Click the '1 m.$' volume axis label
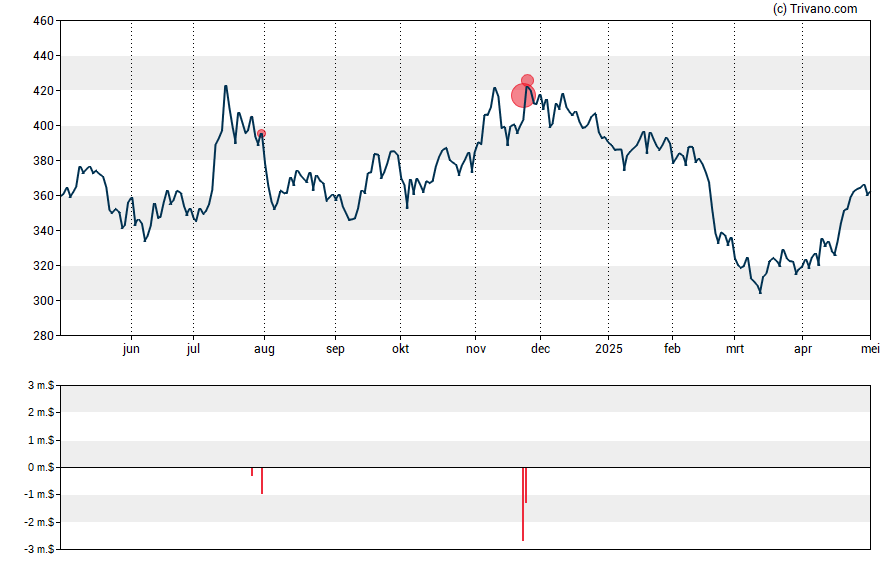This screenshot has height=565, width=888. (x=41, y=440)
